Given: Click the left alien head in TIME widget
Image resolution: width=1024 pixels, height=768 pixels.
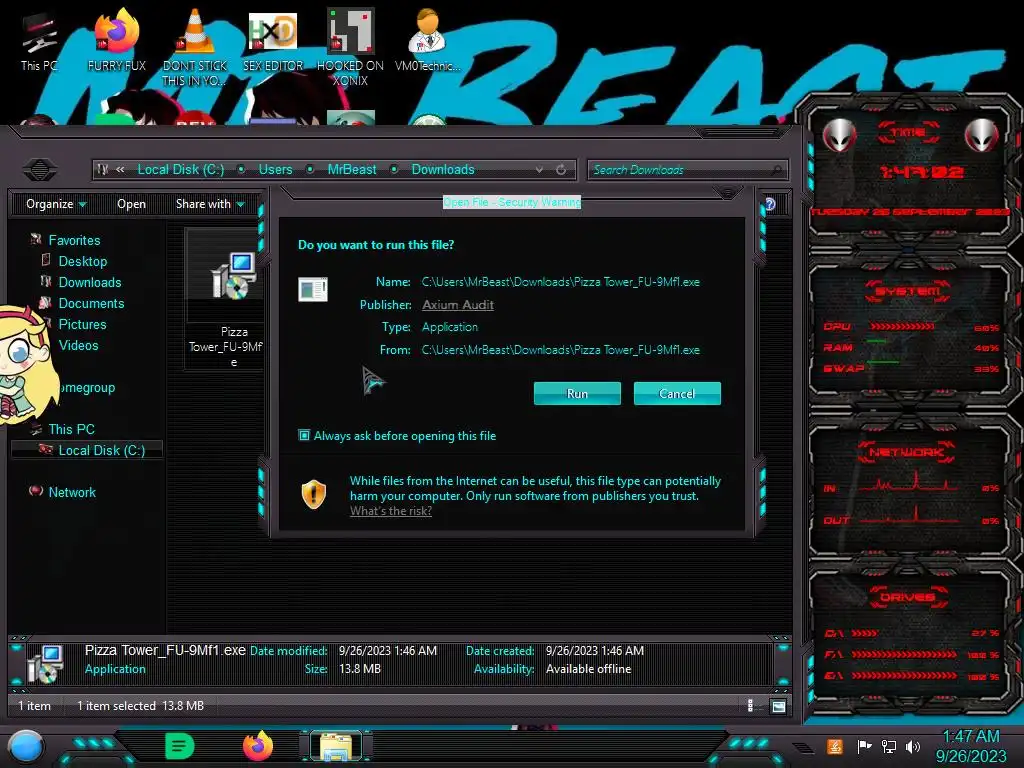Looking at the screenshot, I should (839, 135).
